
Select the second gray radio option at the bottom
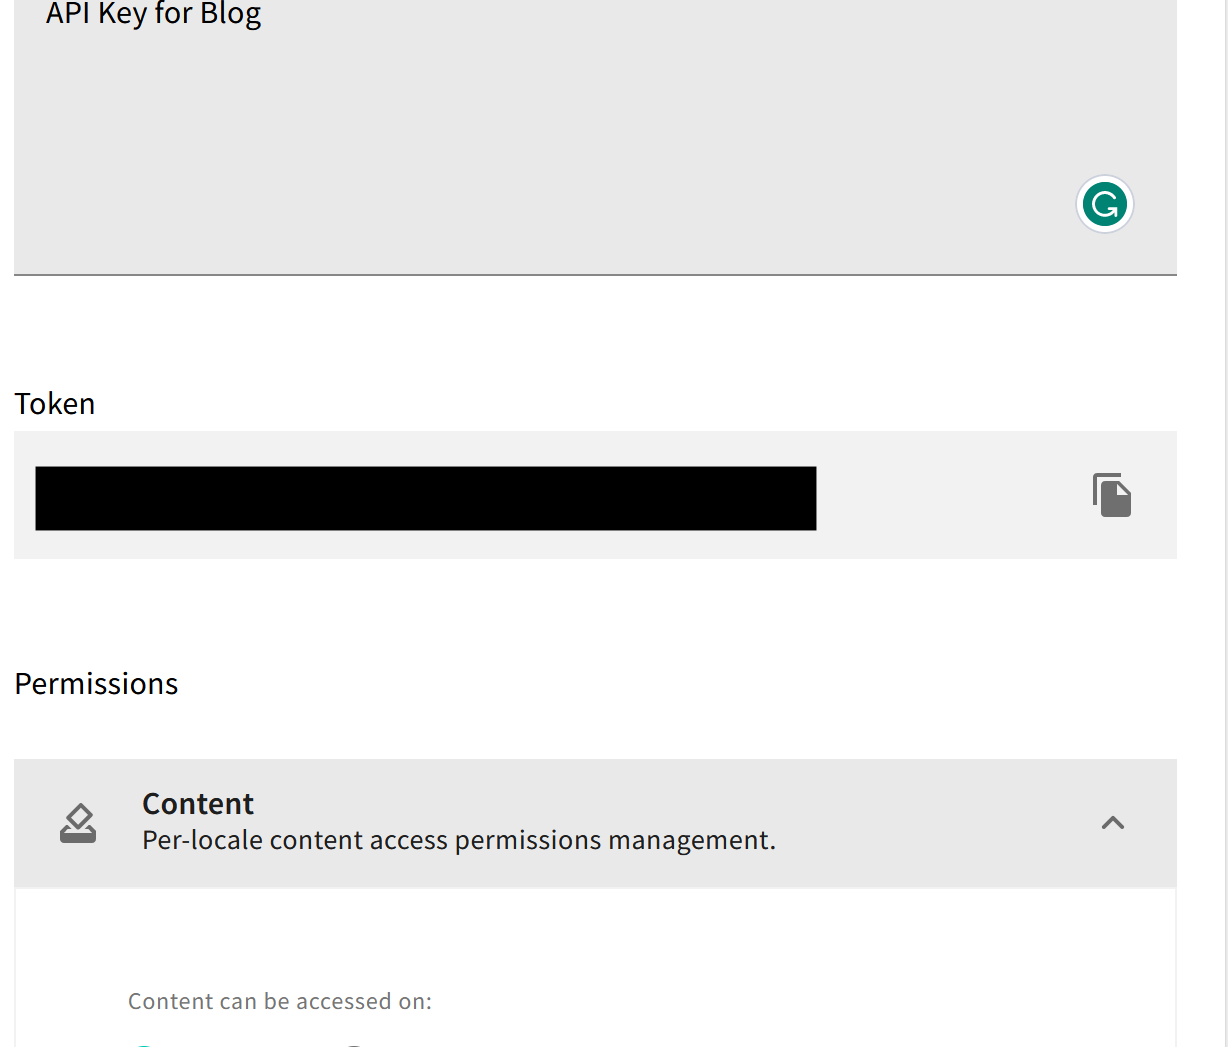pos(353,1044)
